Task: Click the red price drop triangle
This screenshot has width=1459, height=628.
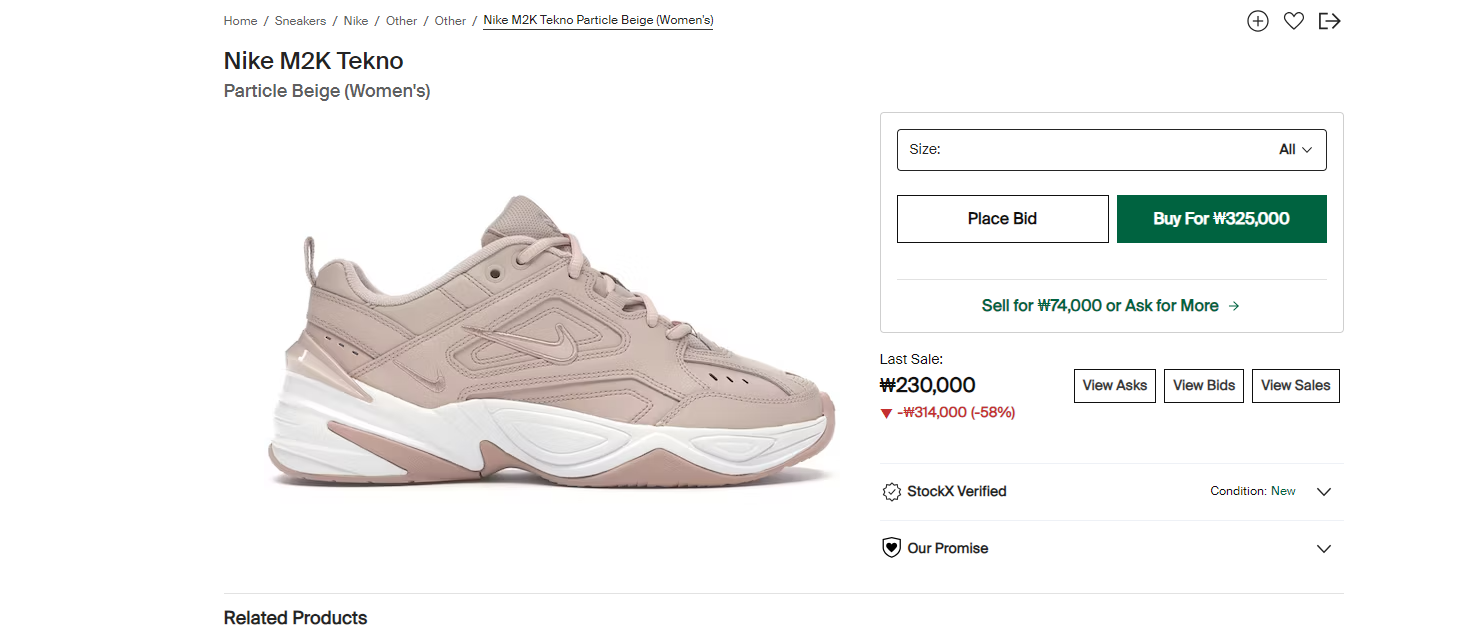Action: click(886, 413)
